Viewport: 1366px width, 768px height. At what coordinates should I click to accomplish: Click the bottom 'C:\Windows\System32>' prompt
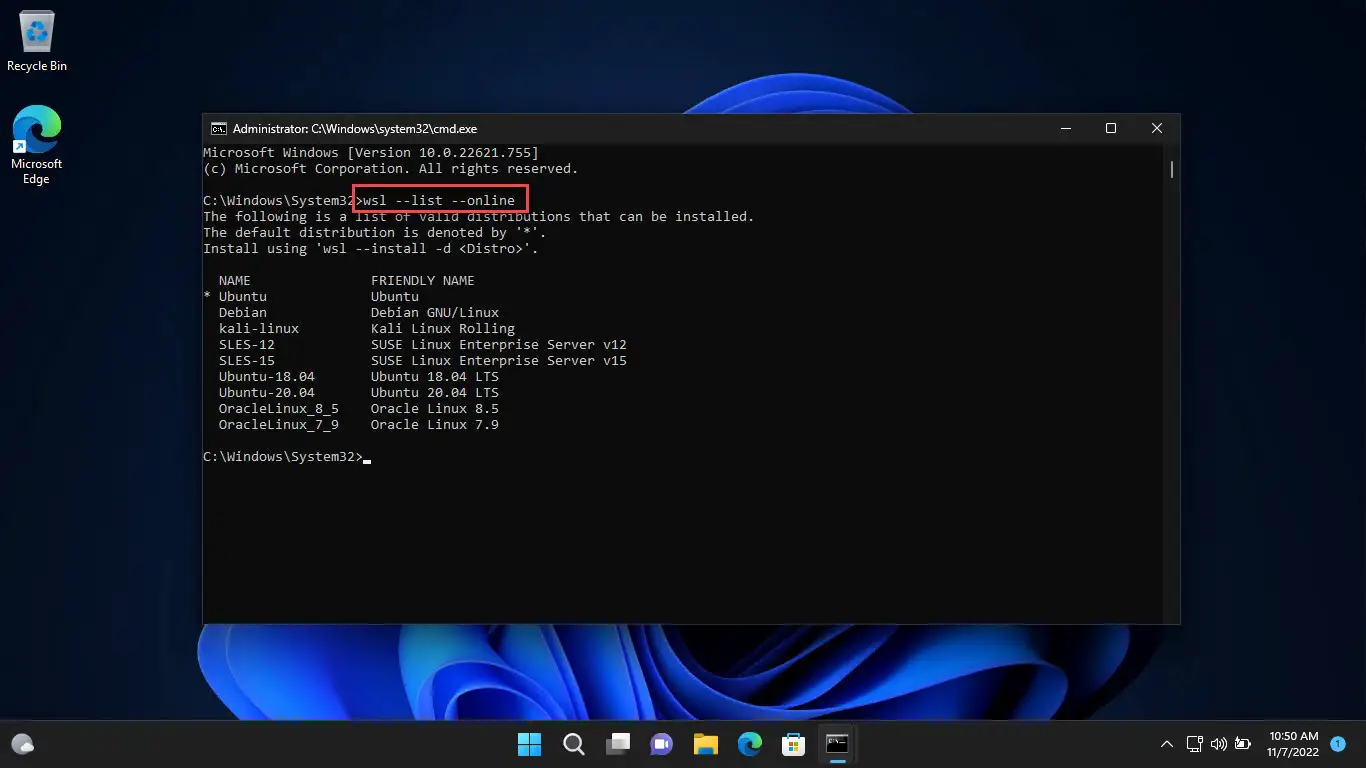(283, 457)
